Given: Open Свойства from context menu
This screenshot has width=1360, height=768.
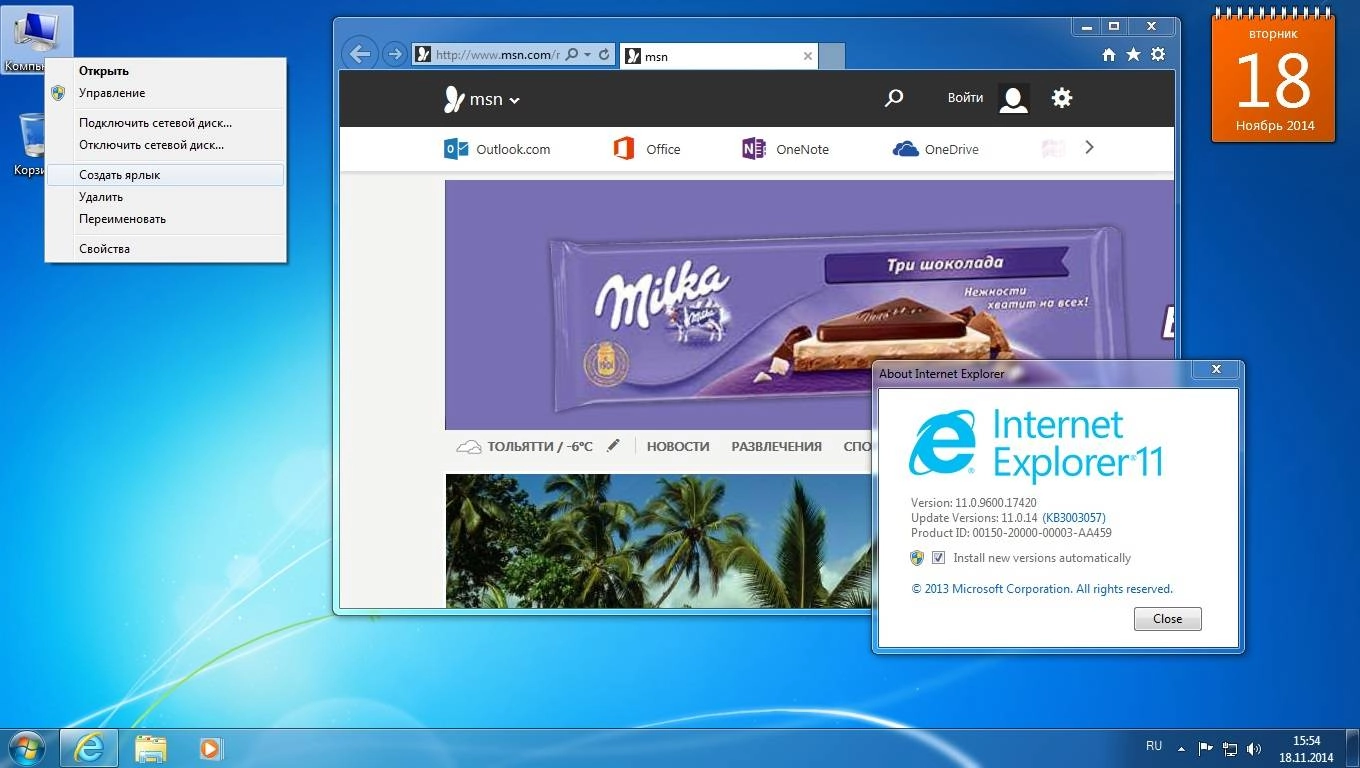Looking at the screenshot, I should [x=166, y=249].
